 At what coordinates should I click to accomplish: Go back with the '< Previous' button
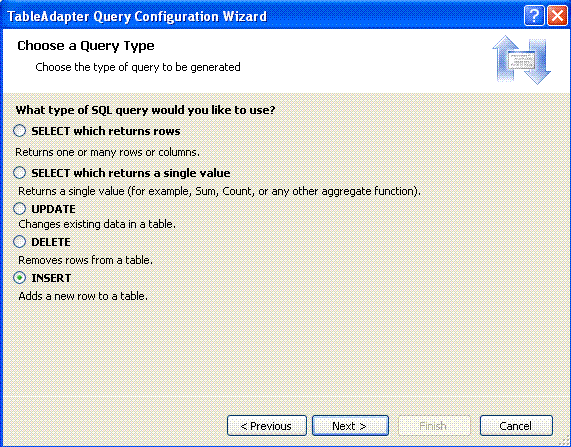pos(267,426)
